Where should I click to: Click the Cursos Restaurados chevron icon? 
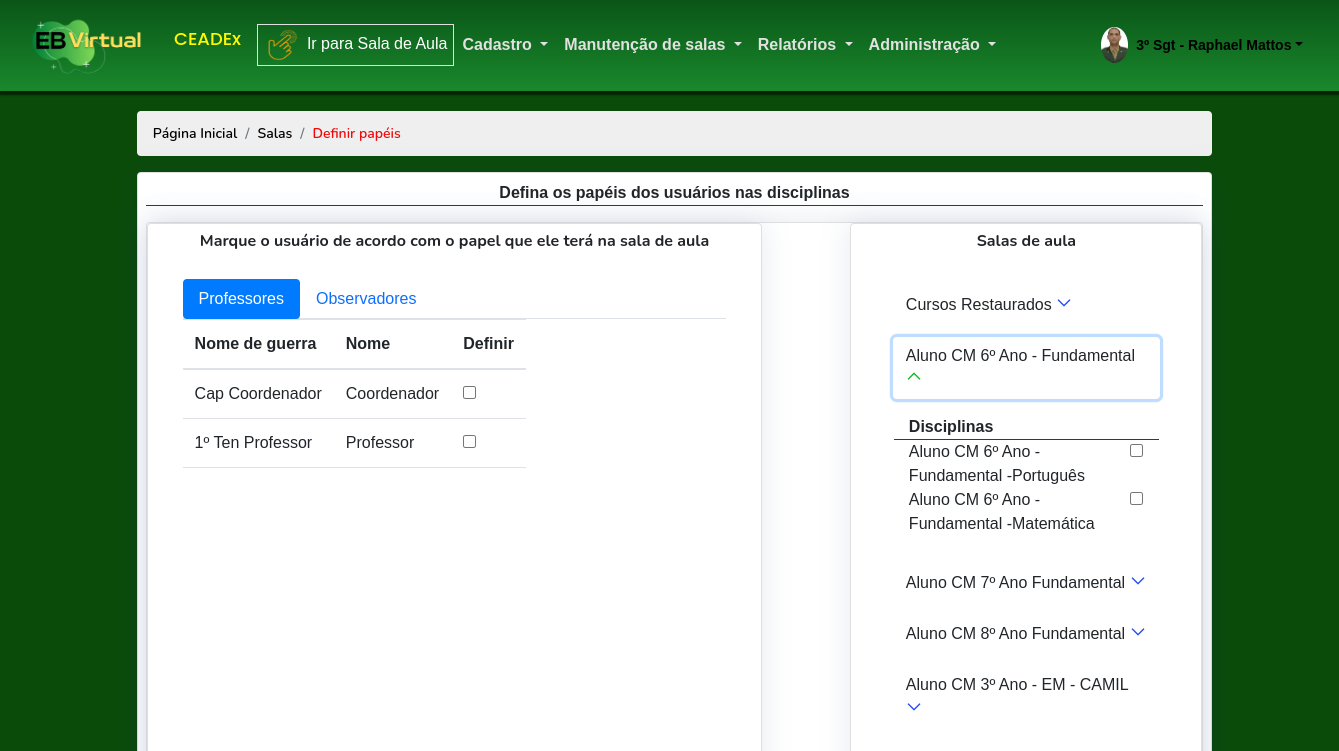[x=1064, y=303]
